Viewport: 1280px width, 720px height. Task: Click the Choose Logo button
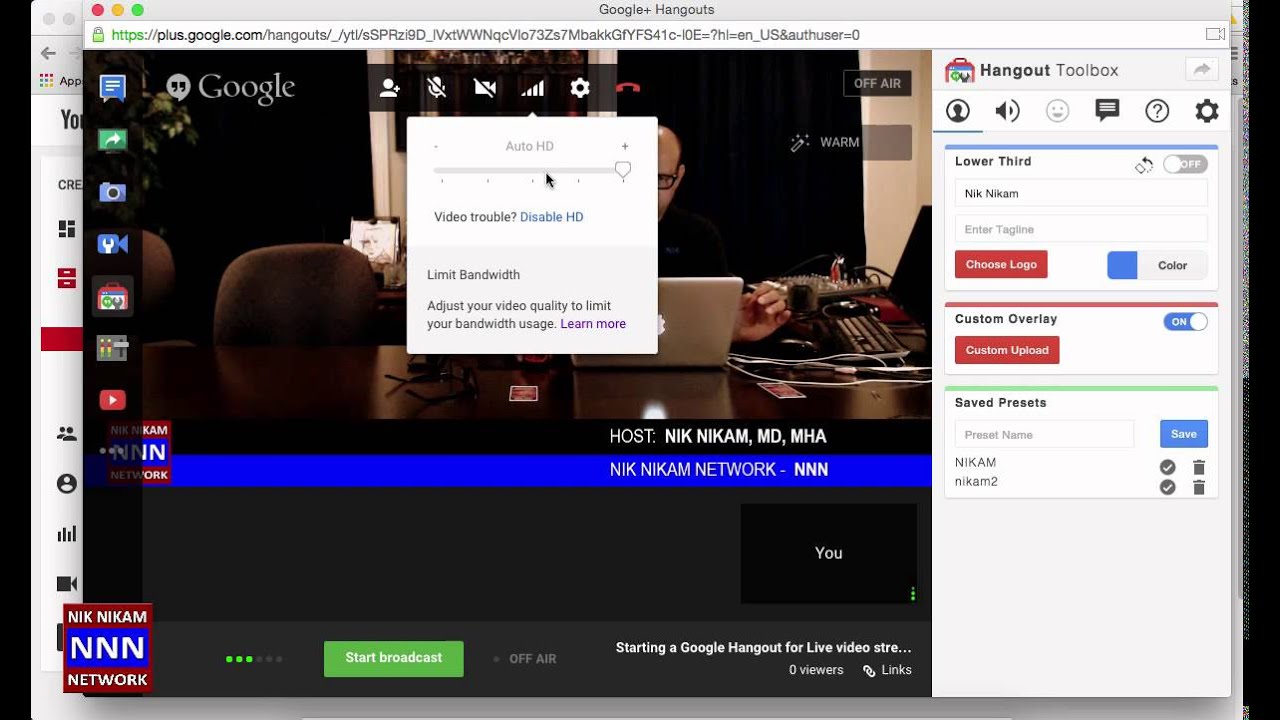tap(1001, 265)
